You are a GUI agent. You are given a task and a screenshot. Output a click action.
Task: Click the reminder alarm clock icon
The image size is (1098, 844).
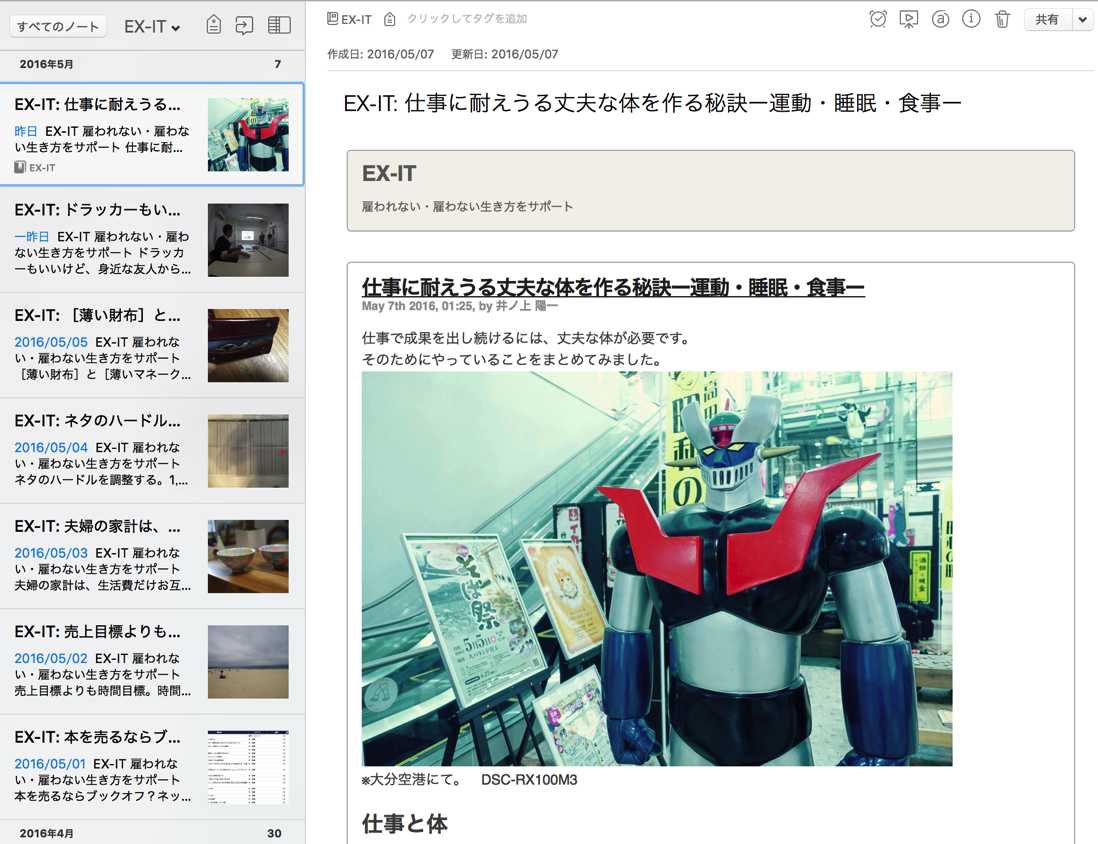(x=878, y=19)
